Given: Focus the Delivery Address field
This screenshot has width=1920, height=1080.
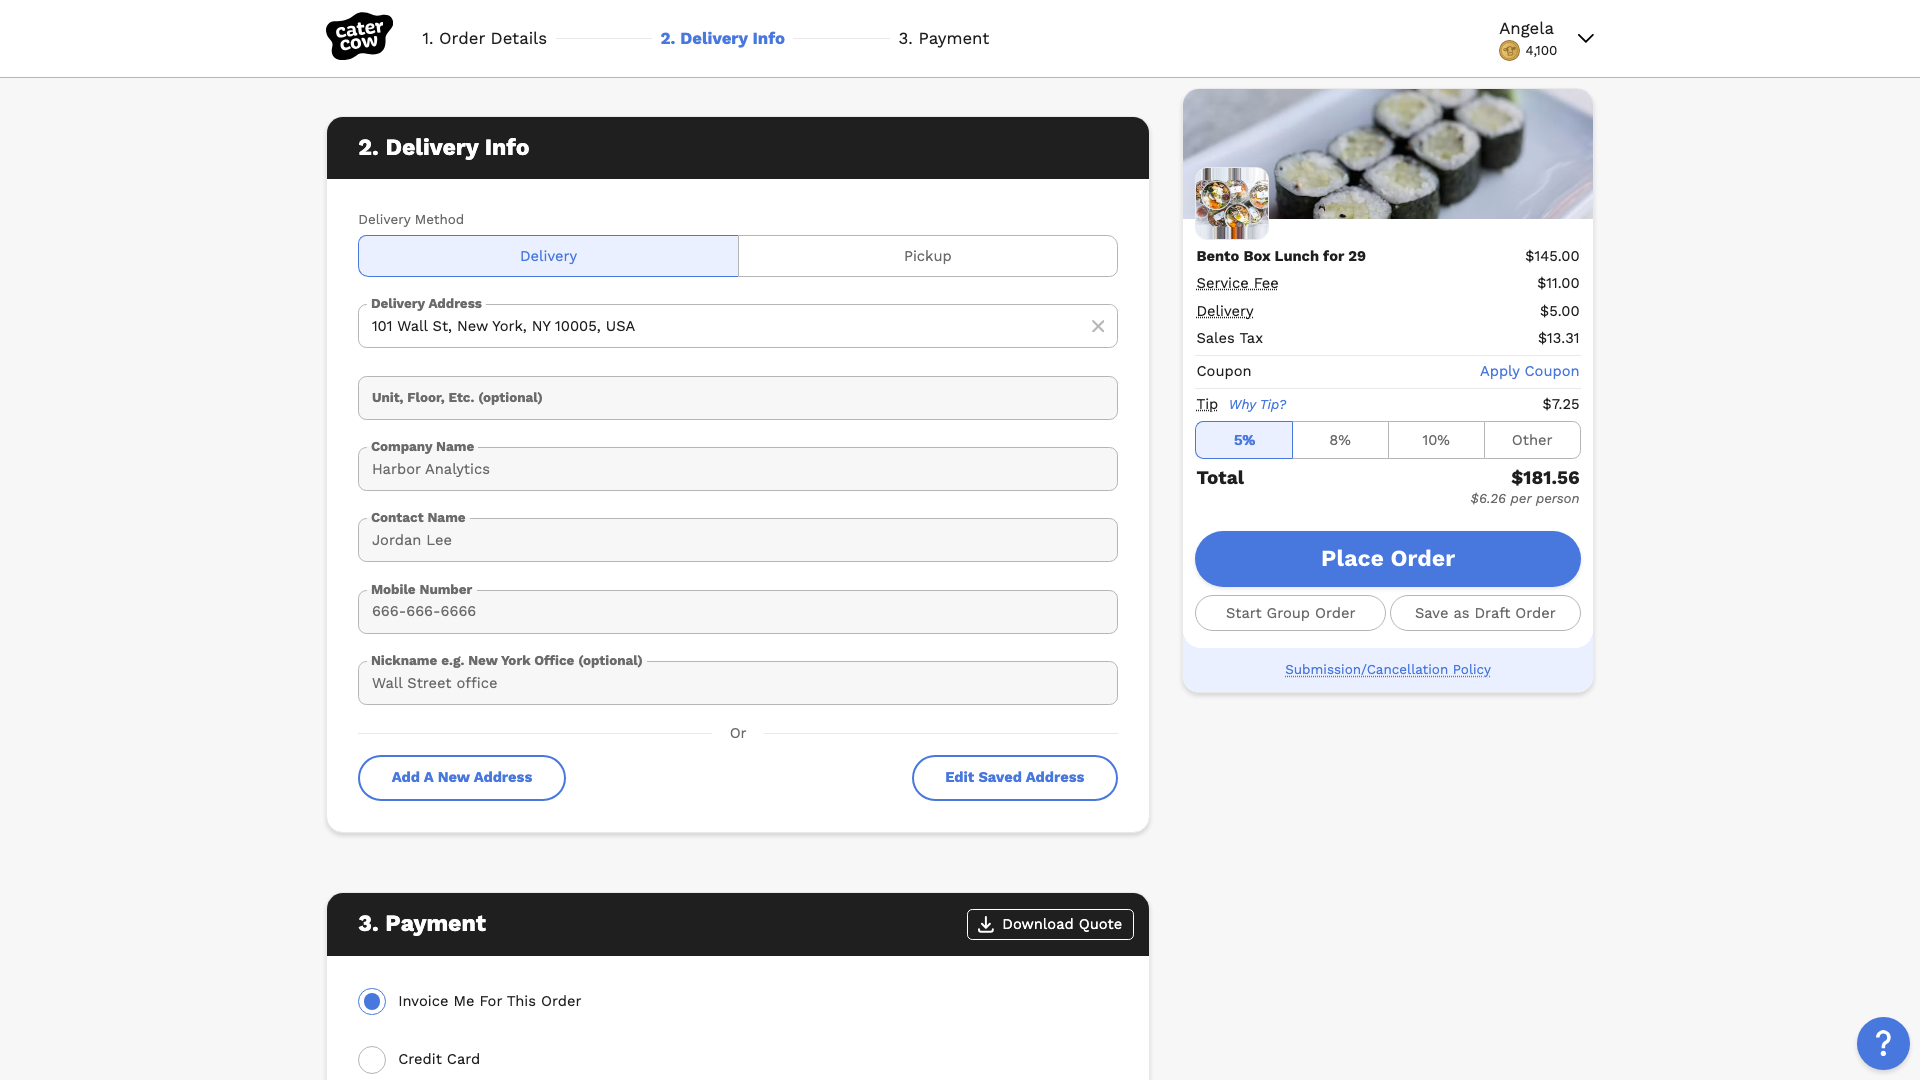Looking at the screenshot, I should [738, 326].
